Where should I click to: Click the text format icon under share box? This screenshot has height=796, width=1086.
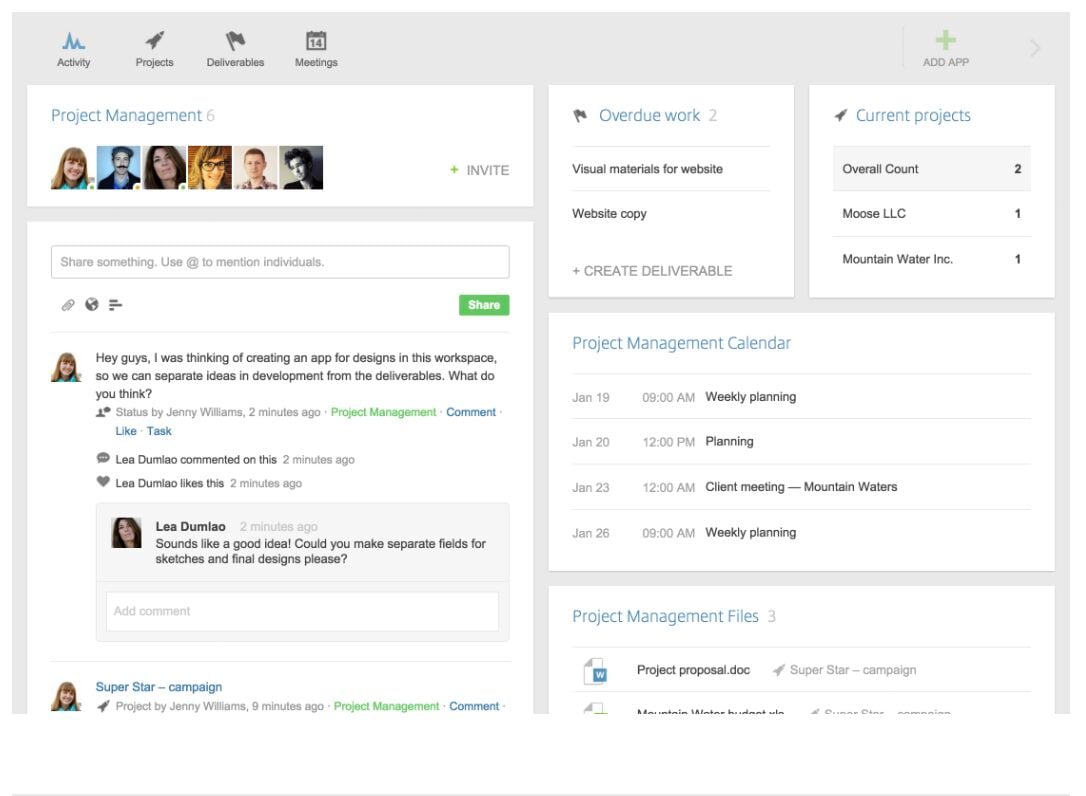pos(116,304)
